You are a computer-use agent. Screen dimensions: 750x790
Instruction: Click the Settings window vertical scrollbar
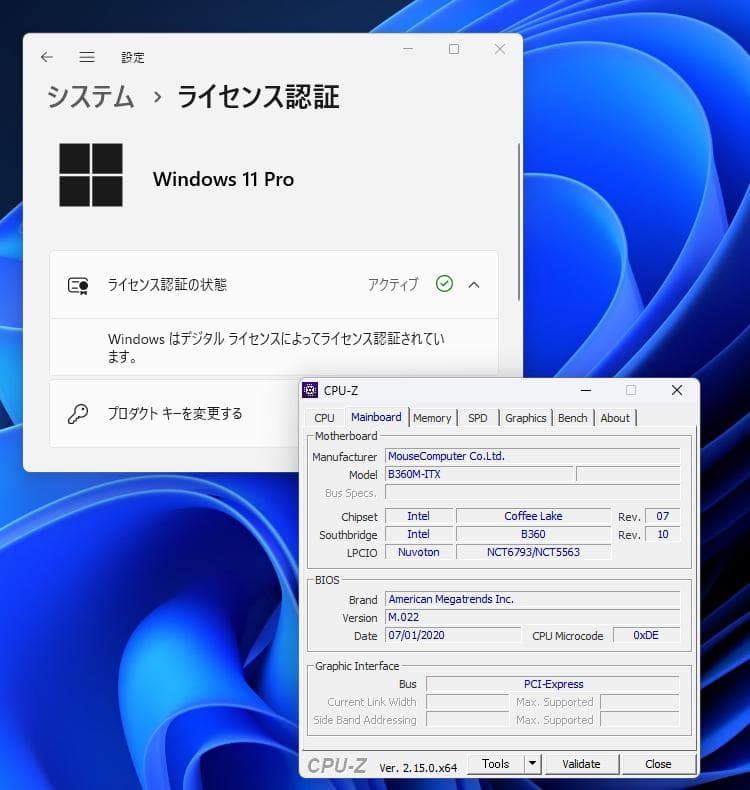(518, 220)
